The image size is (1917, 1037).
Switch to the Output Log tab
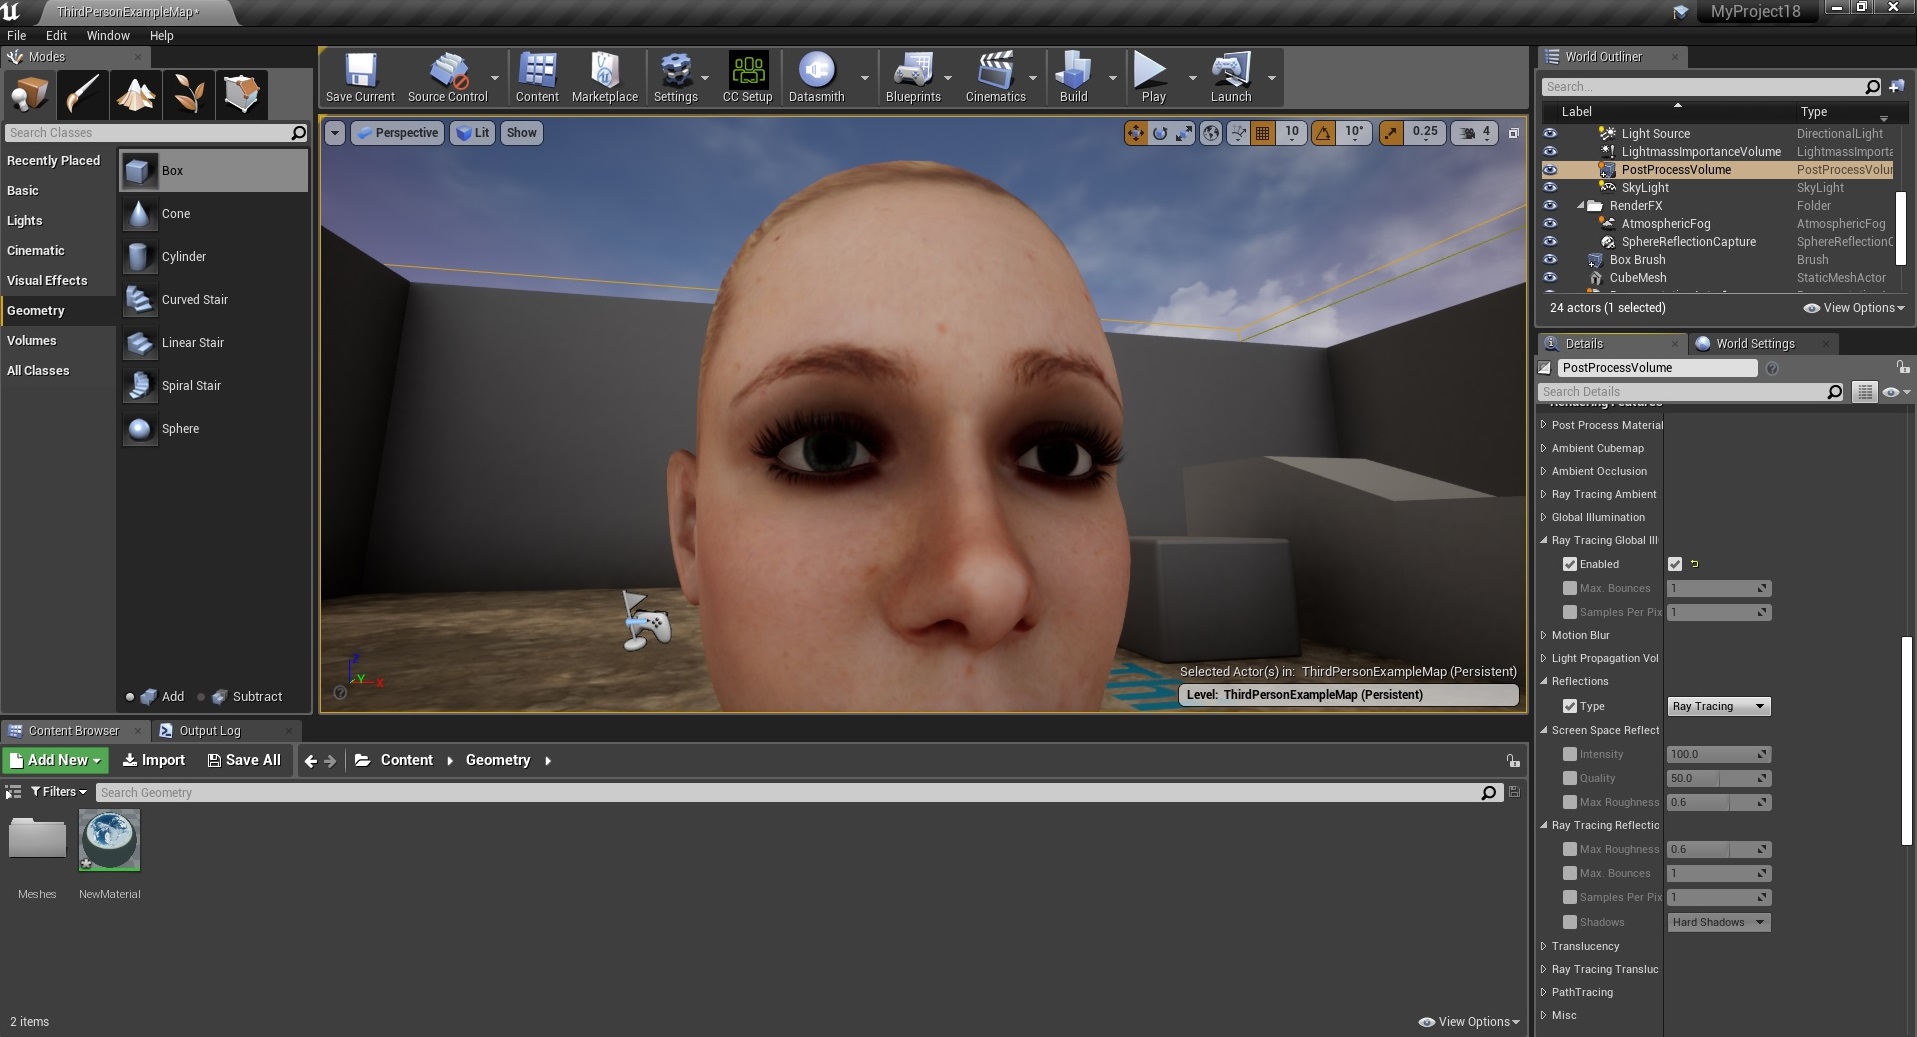pos(210,731)
